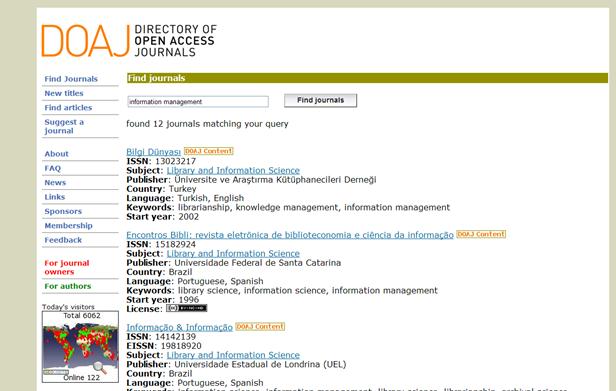This screenshot has width=616, height=391.
Task: Open the Feedback page
Action: [x=63, y=240]
